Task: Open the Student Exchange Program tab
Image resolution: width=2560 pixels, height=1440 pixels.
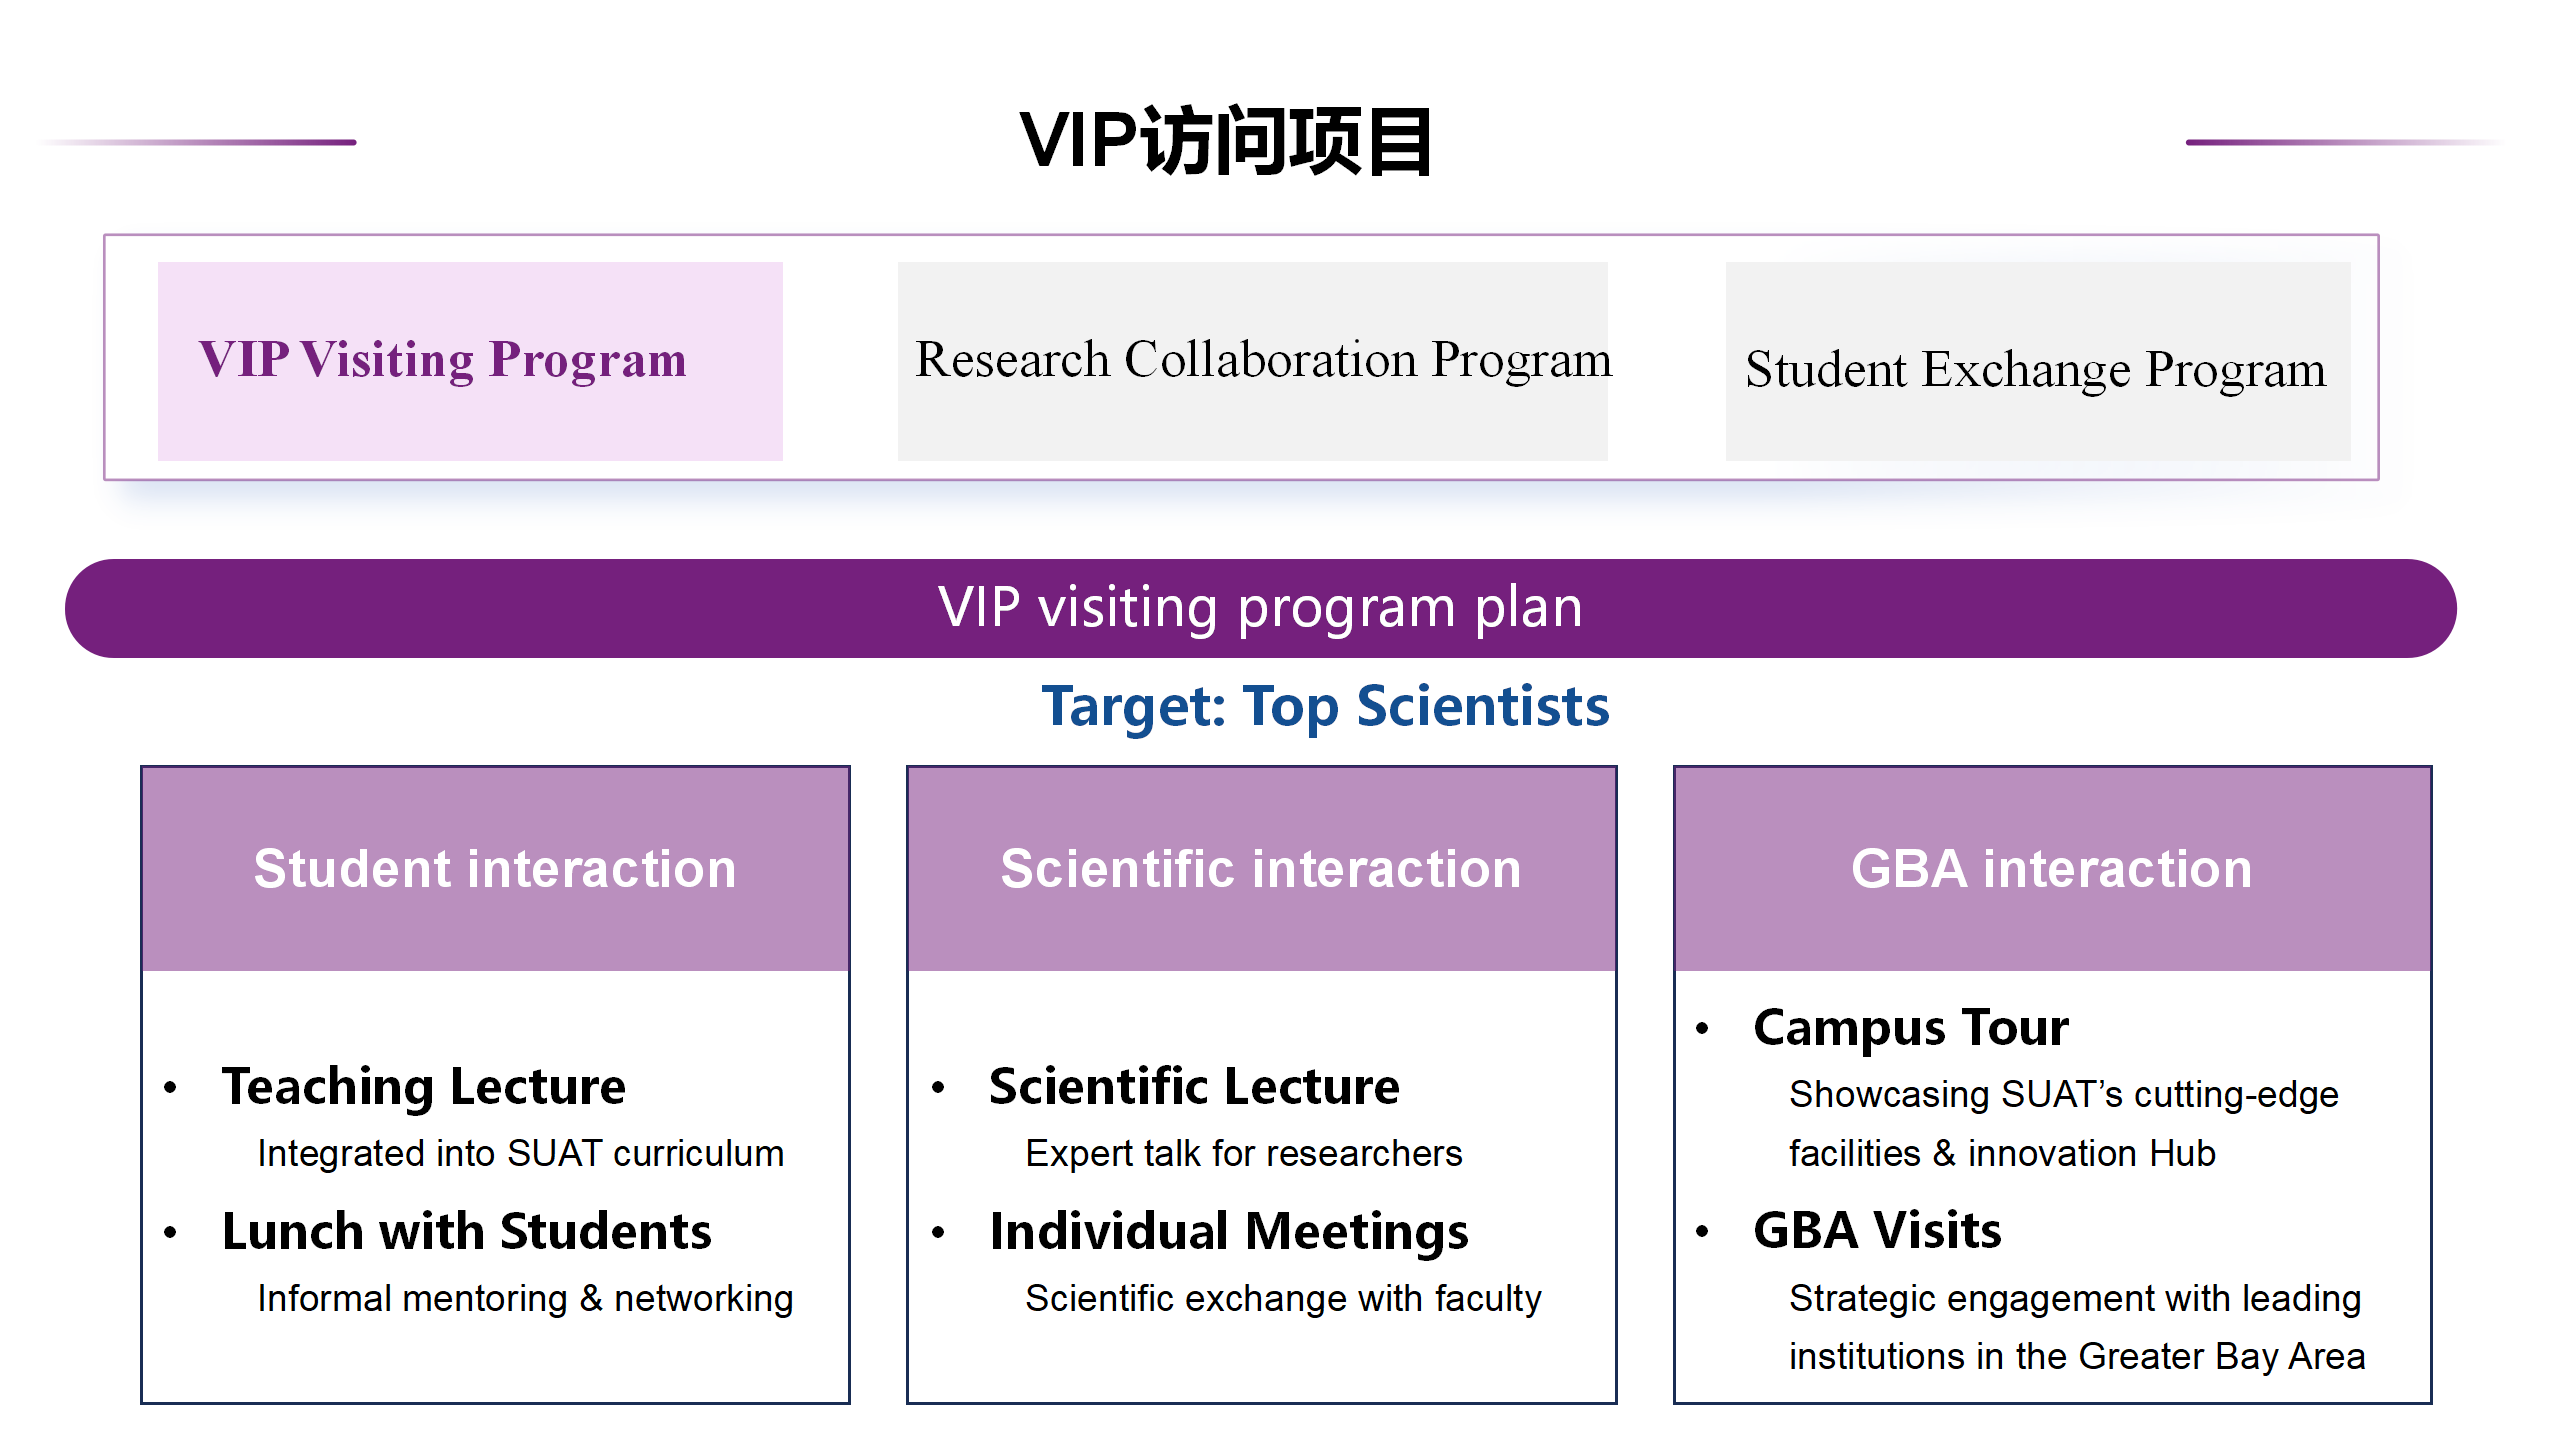Action: point(2037,362)
